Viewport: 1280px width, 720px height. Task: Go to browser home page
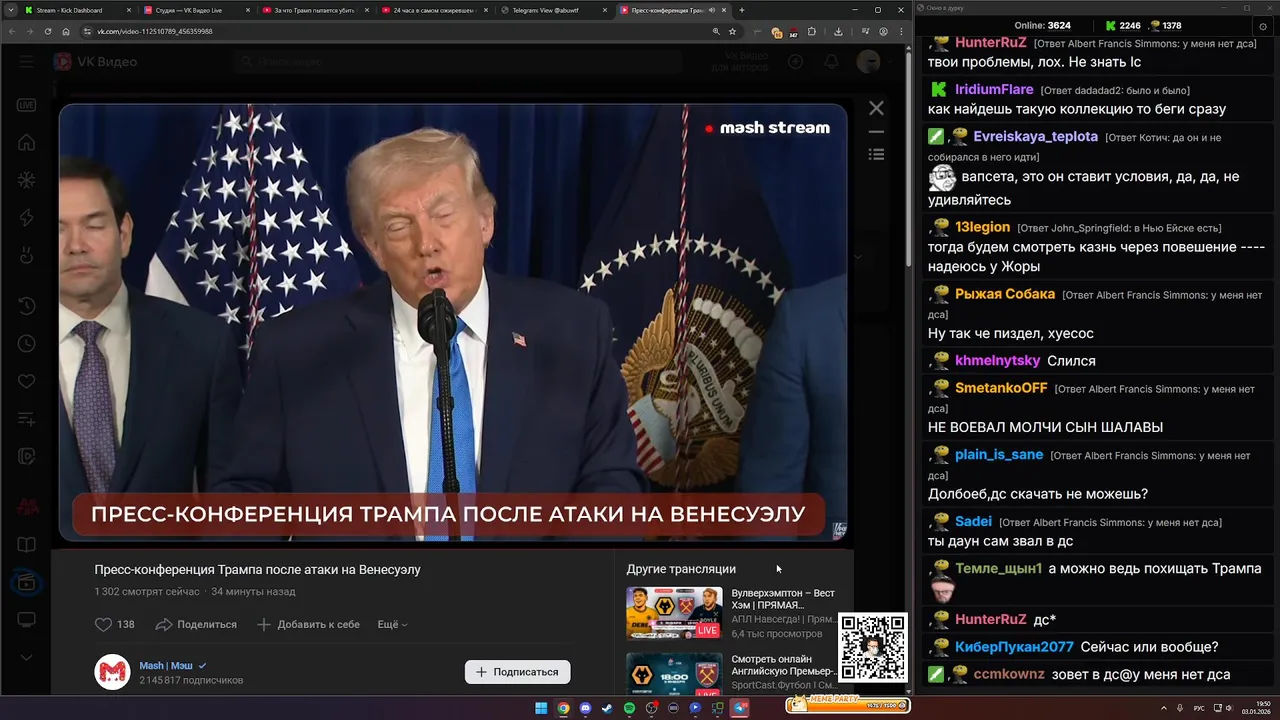click(66, 31)
